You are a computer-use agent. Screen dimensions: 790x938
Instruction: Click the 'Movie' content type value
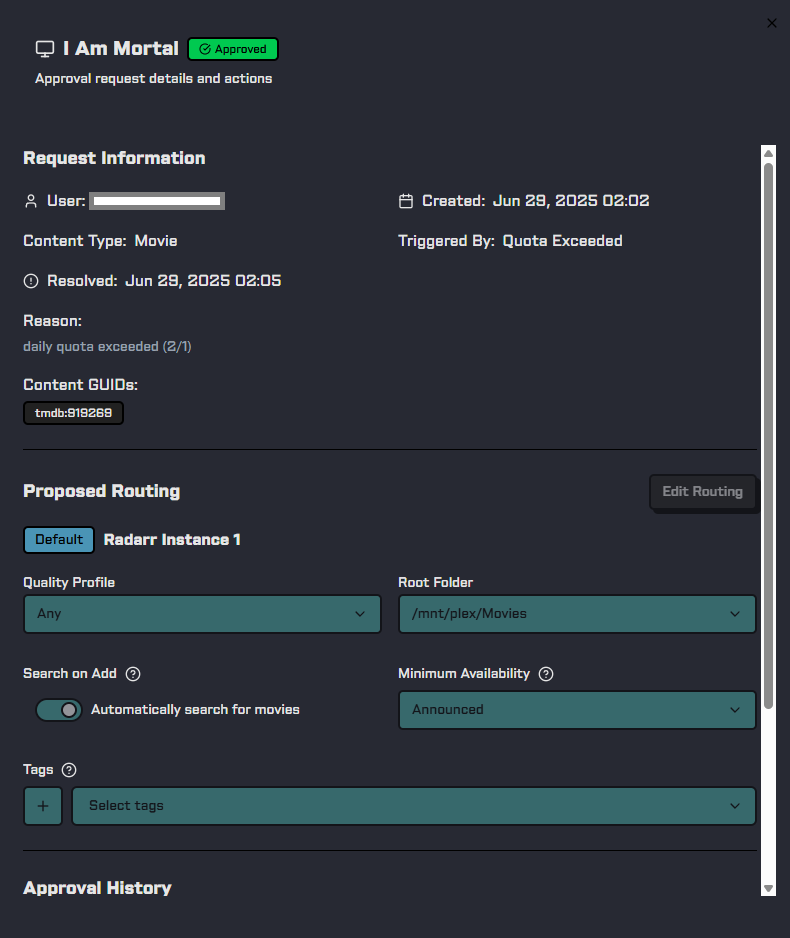(156, 241)
